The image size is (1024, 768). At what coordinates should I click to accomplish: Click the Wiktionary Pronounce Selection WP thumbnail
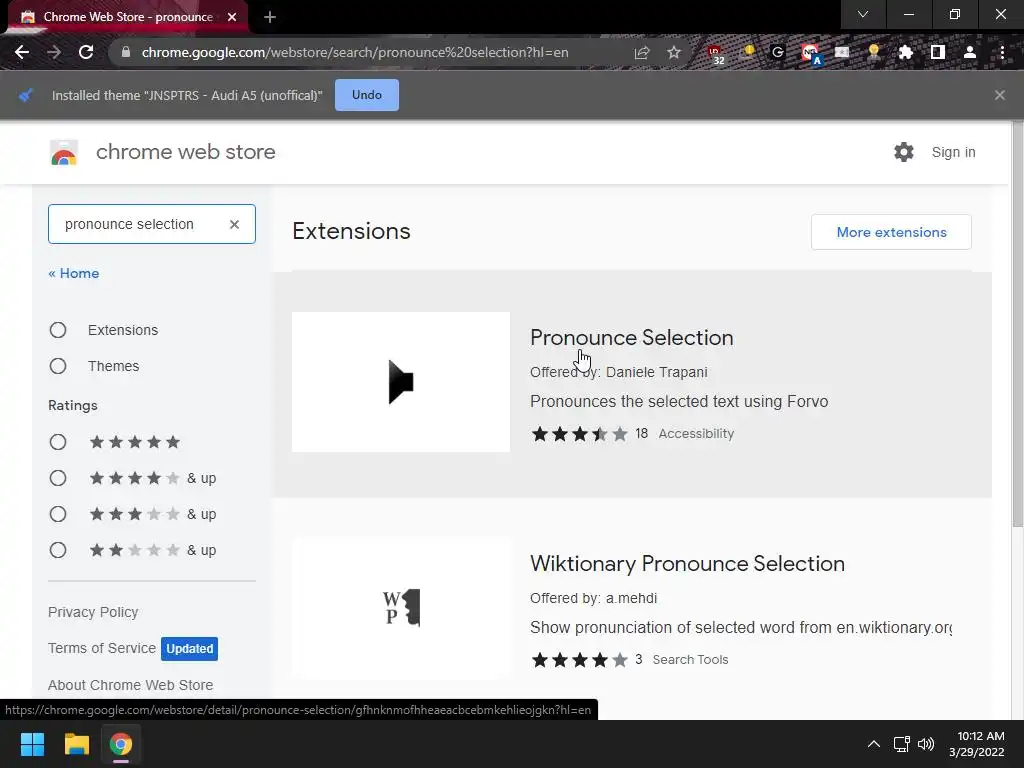[x=401, y=608]
